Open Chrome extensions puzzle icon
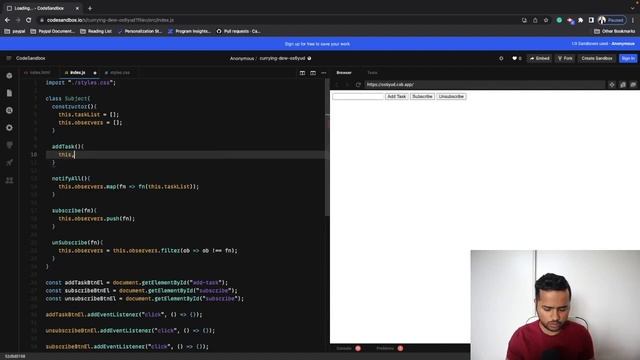 (x=580, y=20)
